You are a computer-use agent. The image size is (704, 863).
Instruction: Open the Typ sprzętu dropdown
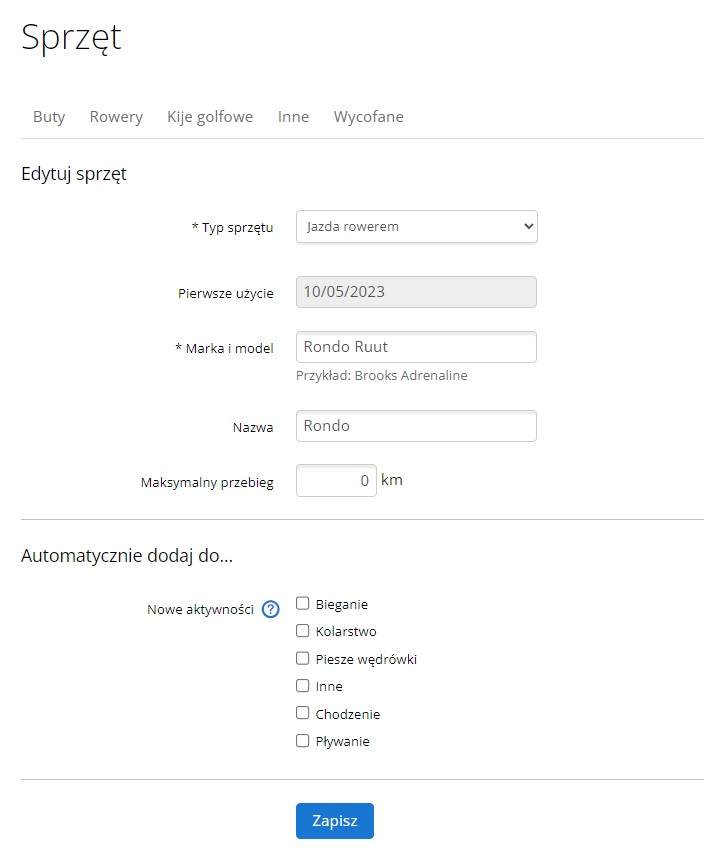click(x=417, y=226)
